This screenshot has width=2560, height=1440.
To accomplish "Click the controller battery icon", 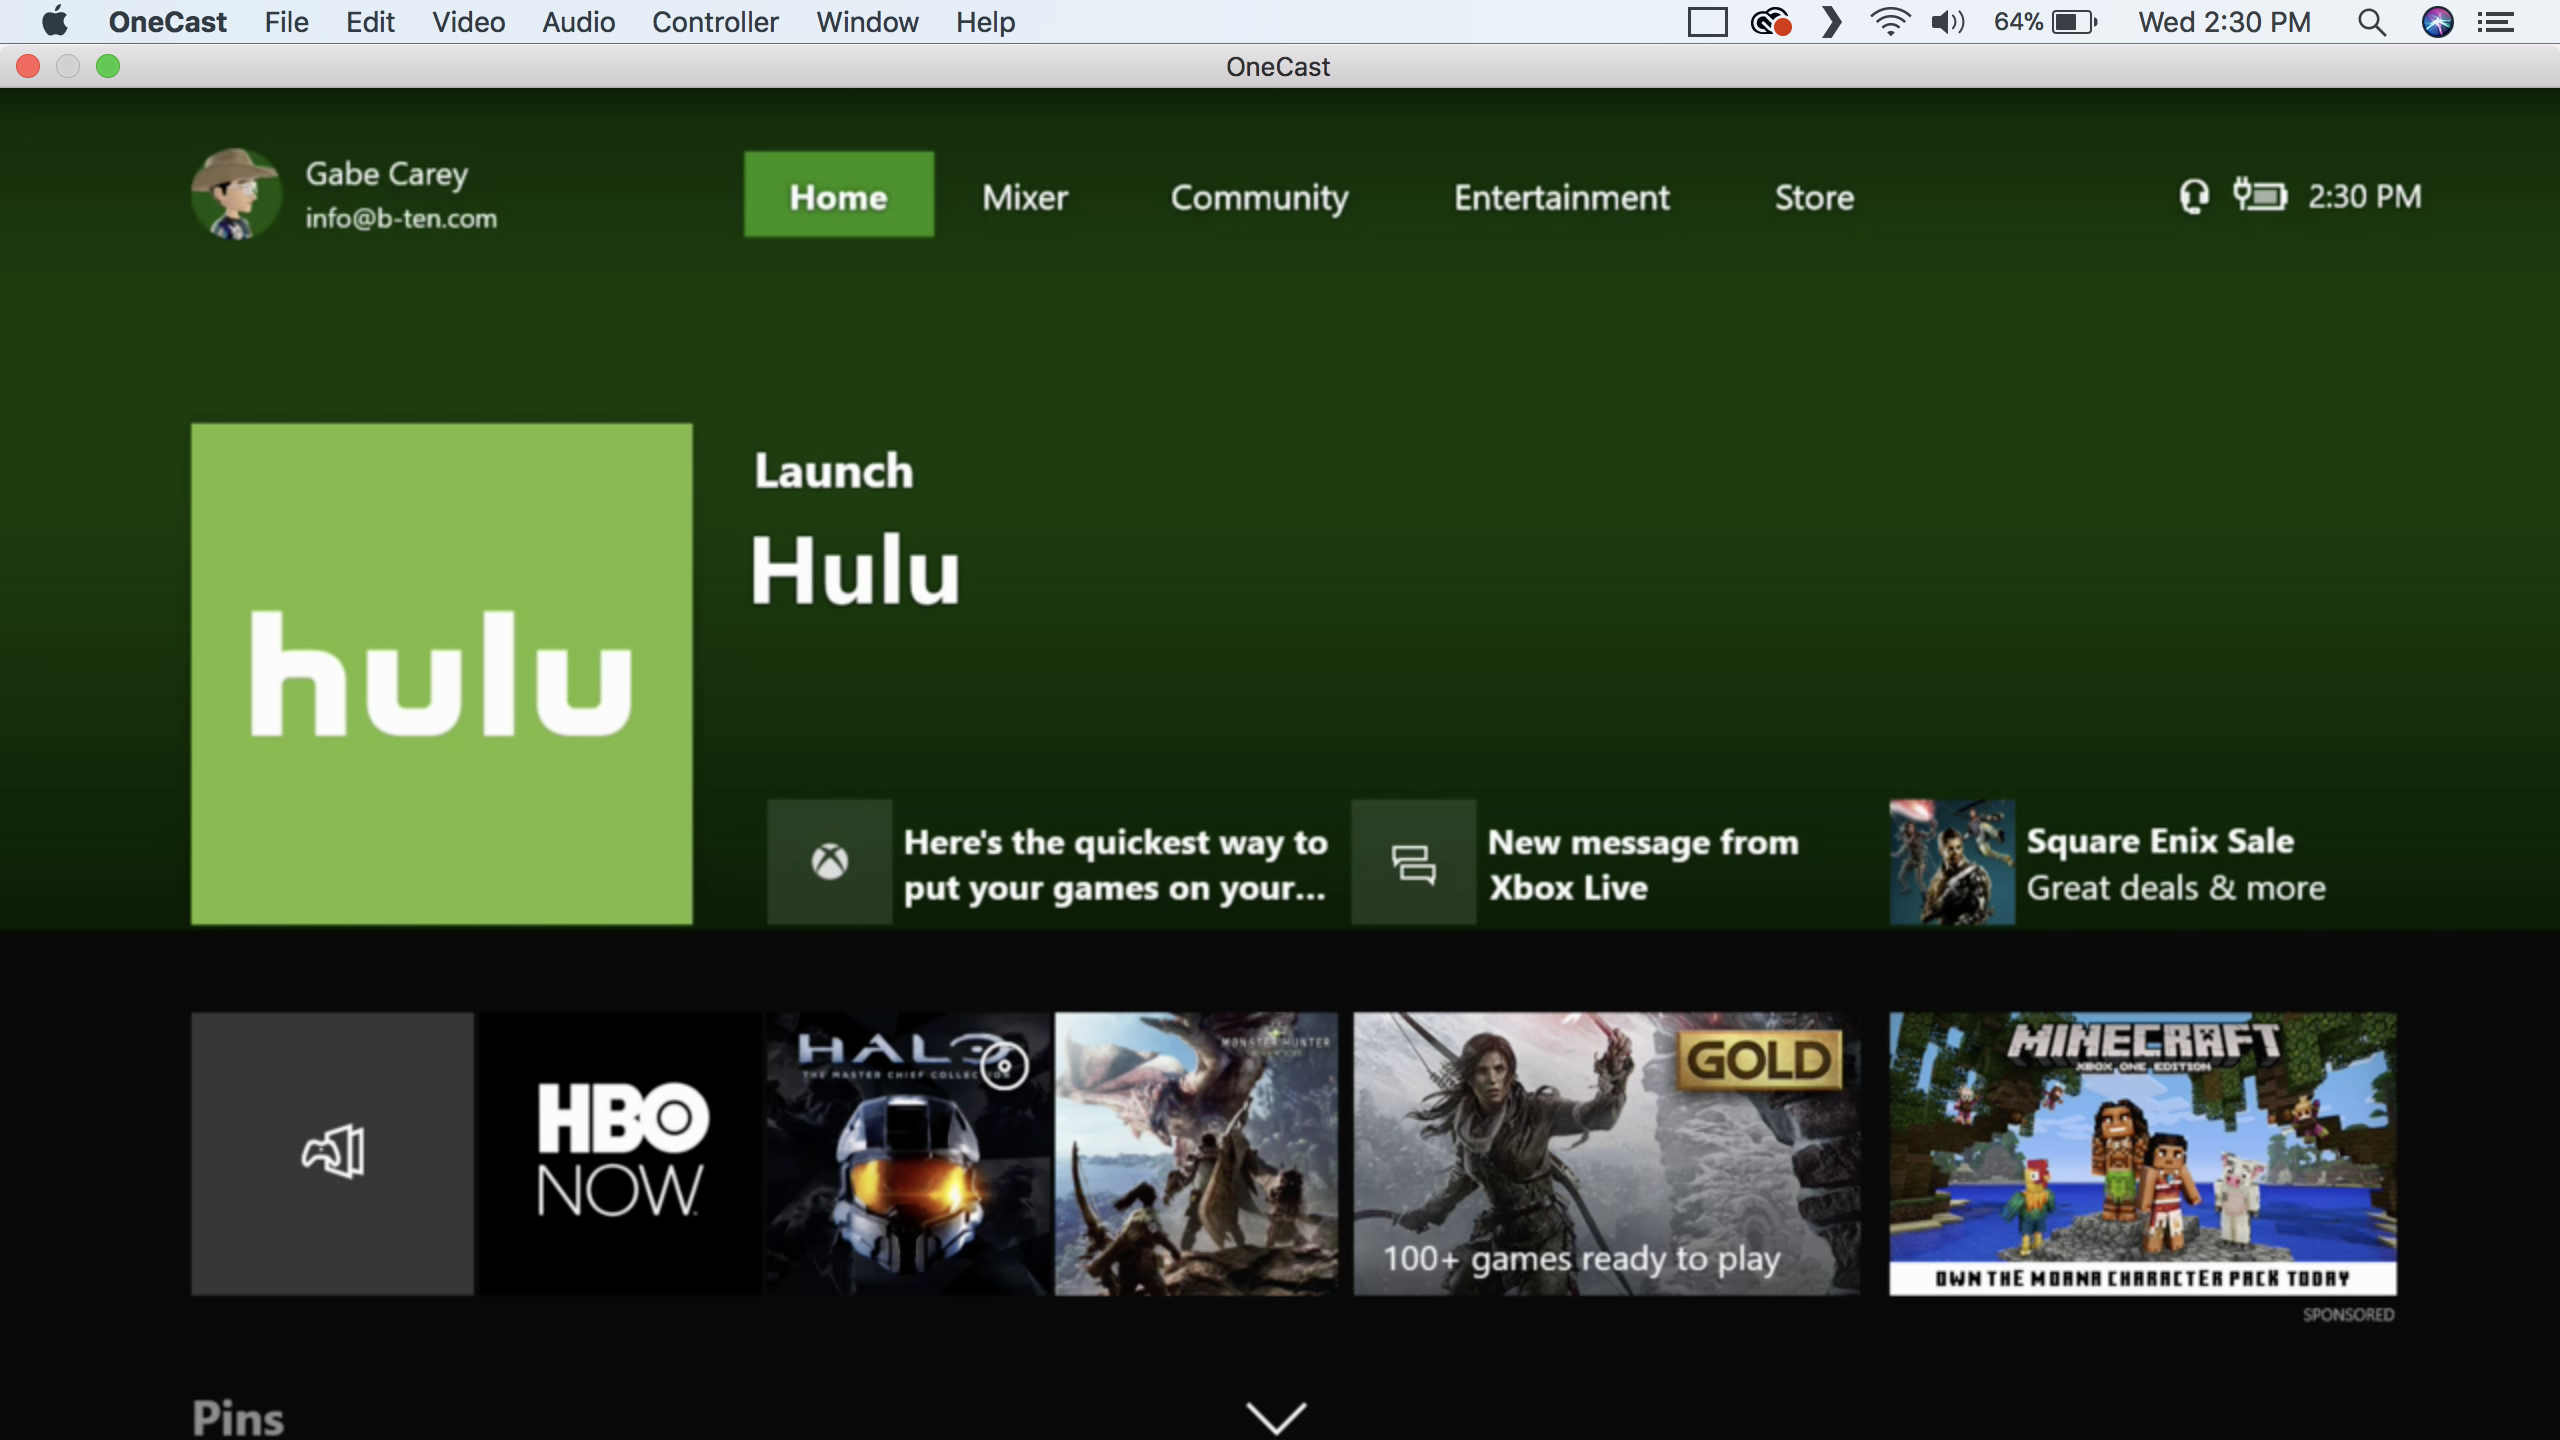I will [2260, 194].
